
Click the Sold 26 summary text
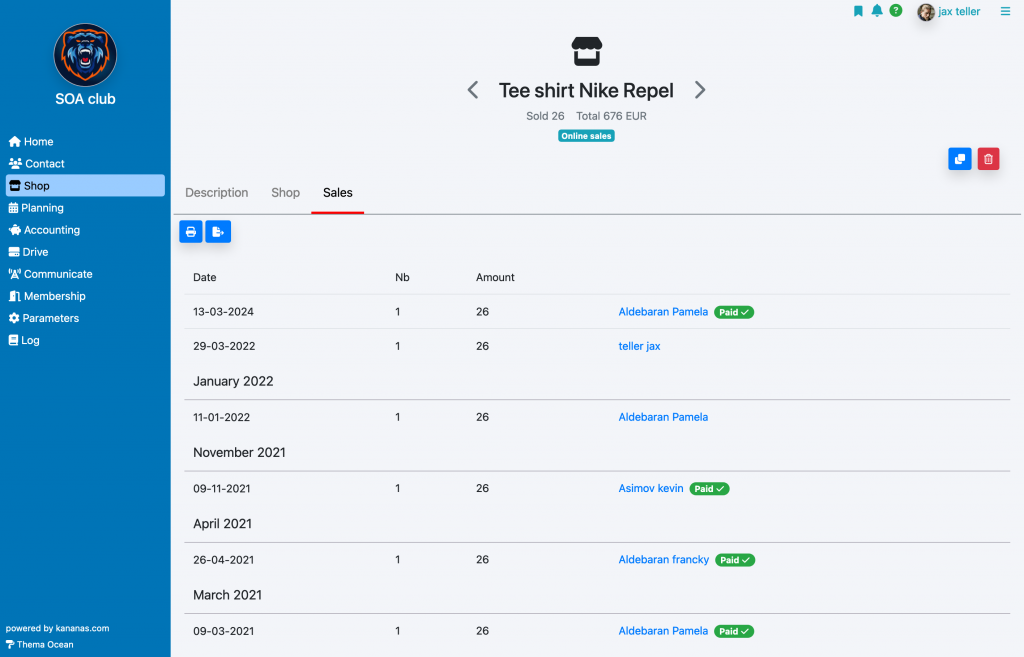tap(545, 116)
